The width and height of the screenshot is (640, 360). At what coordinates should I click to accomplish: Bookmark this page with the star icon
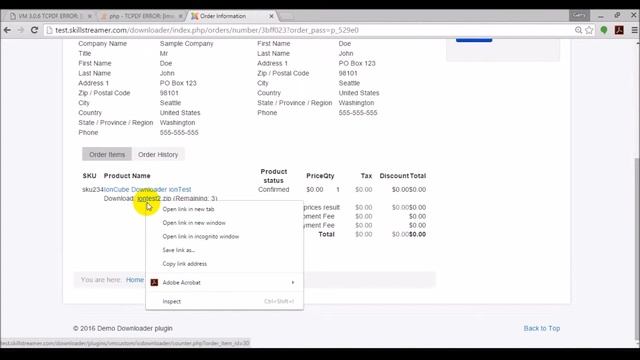[x=589, y=30]
